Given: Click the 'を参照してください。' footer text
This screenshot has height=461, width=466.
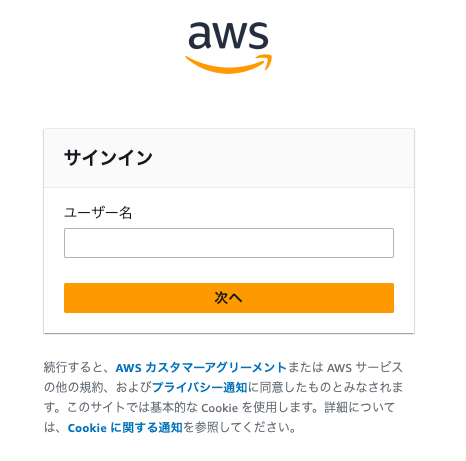Looking at the screenshot, I should pos(239,428).
